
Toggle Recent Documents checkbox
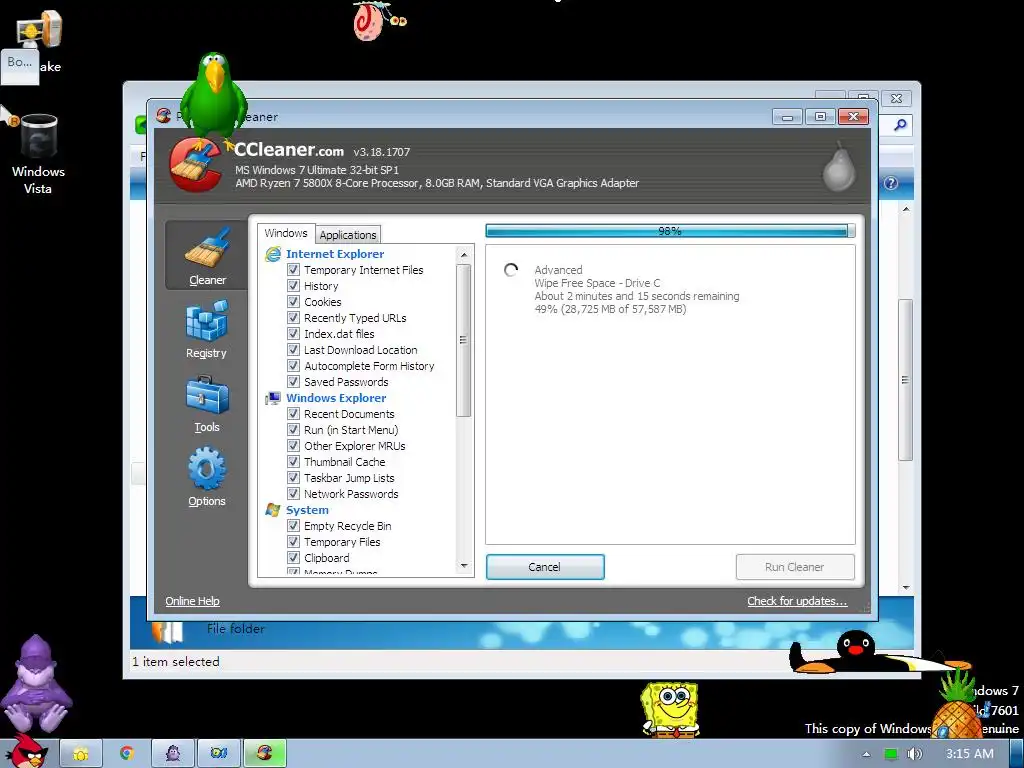coord(293,413)
